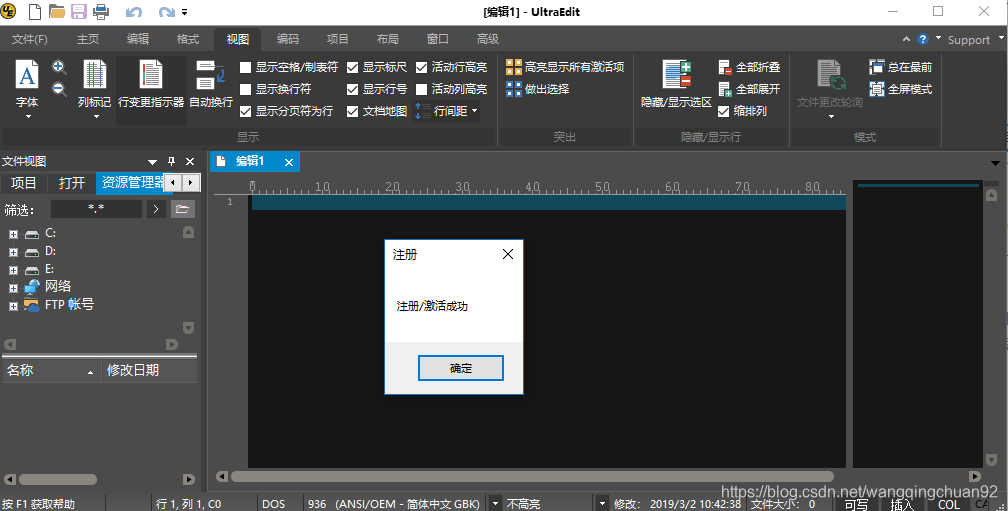The image size is (1008, 511).
Task: Click 做出选择 in the 突出 group
Action: tap(537, 89)
